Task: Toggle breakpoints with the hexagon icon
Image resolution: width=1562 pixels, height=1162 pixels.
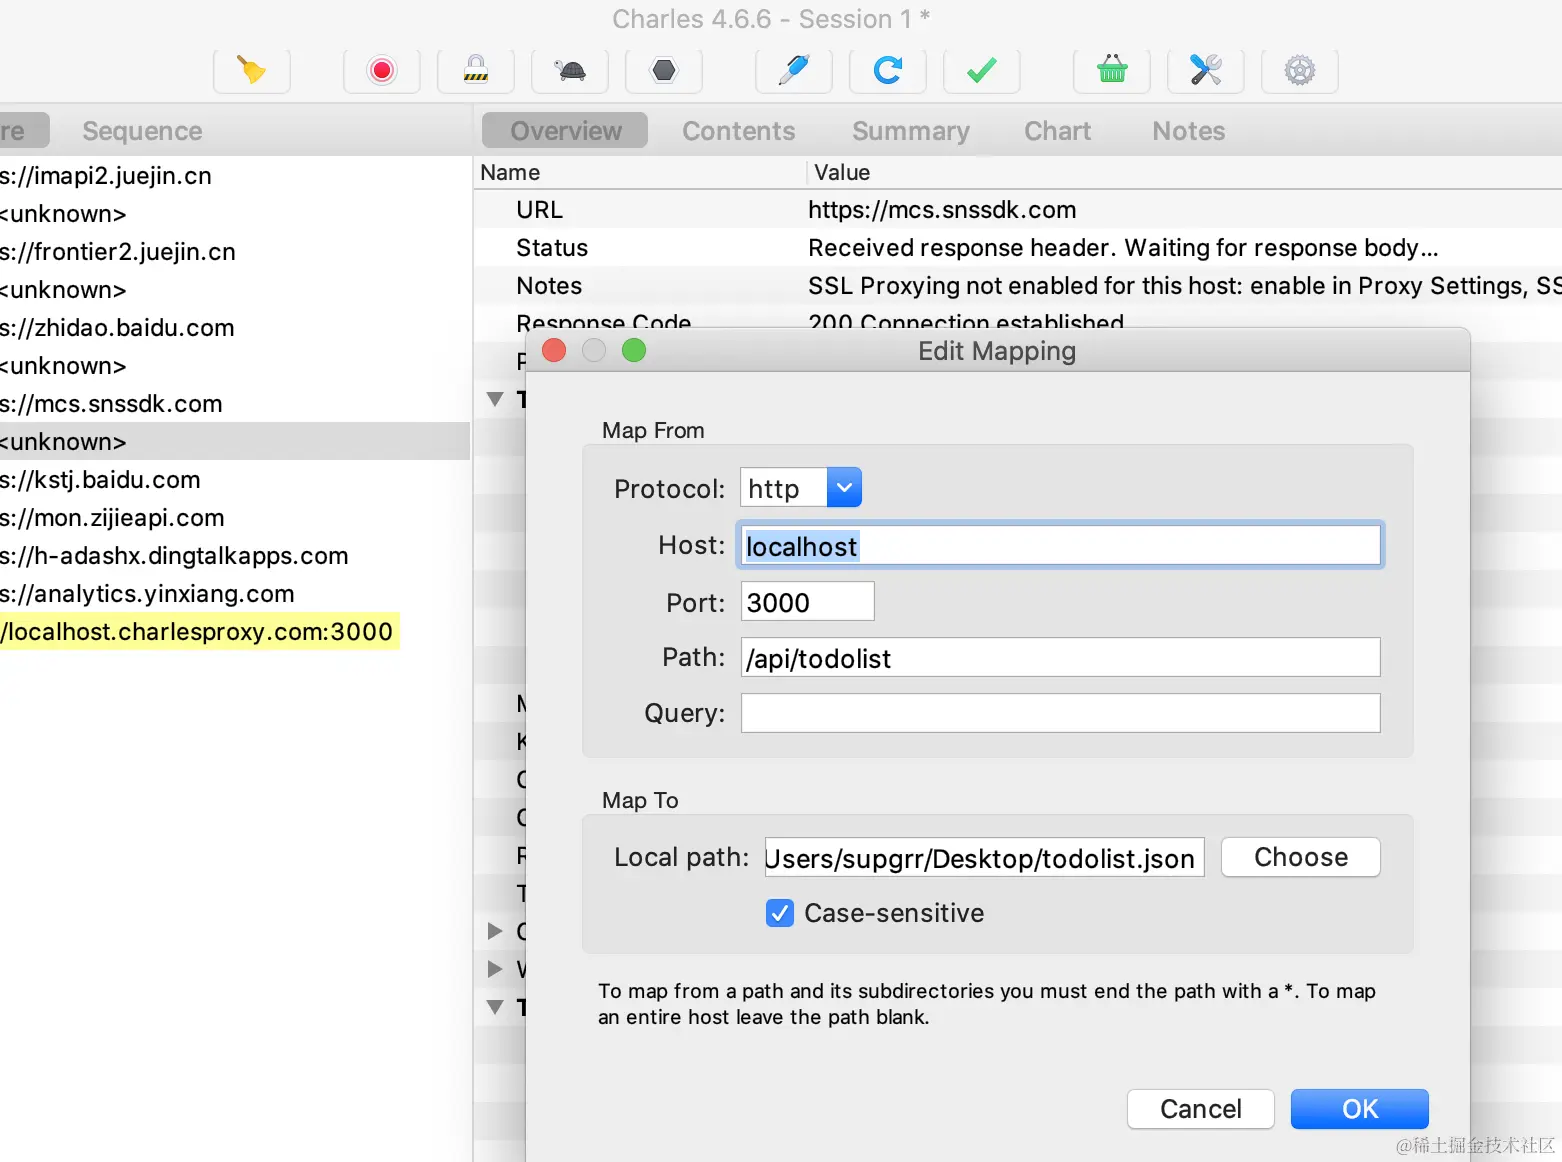Action: [x=664, y=71]
